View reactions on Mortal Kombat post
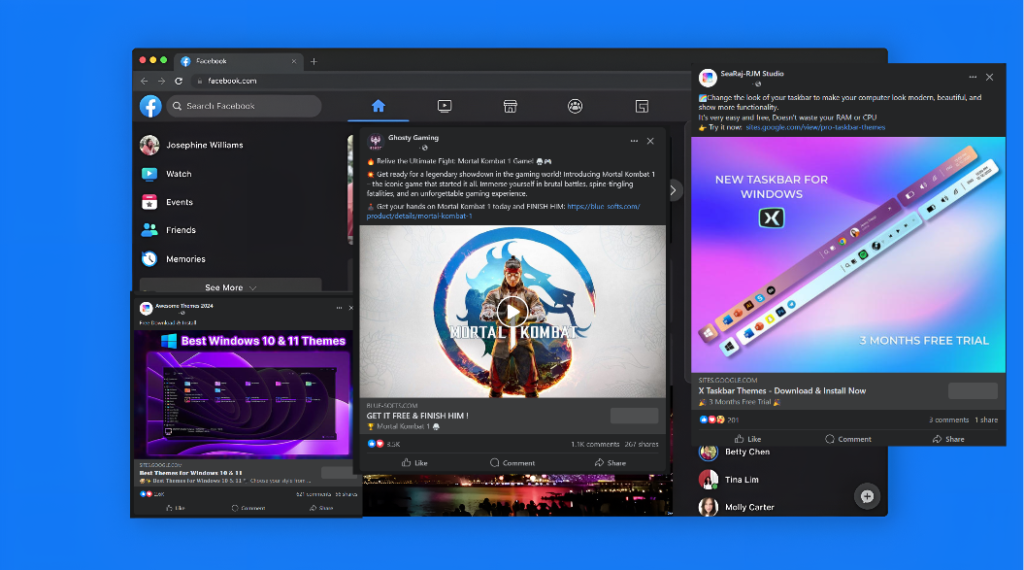 click(x=383, y=444)
